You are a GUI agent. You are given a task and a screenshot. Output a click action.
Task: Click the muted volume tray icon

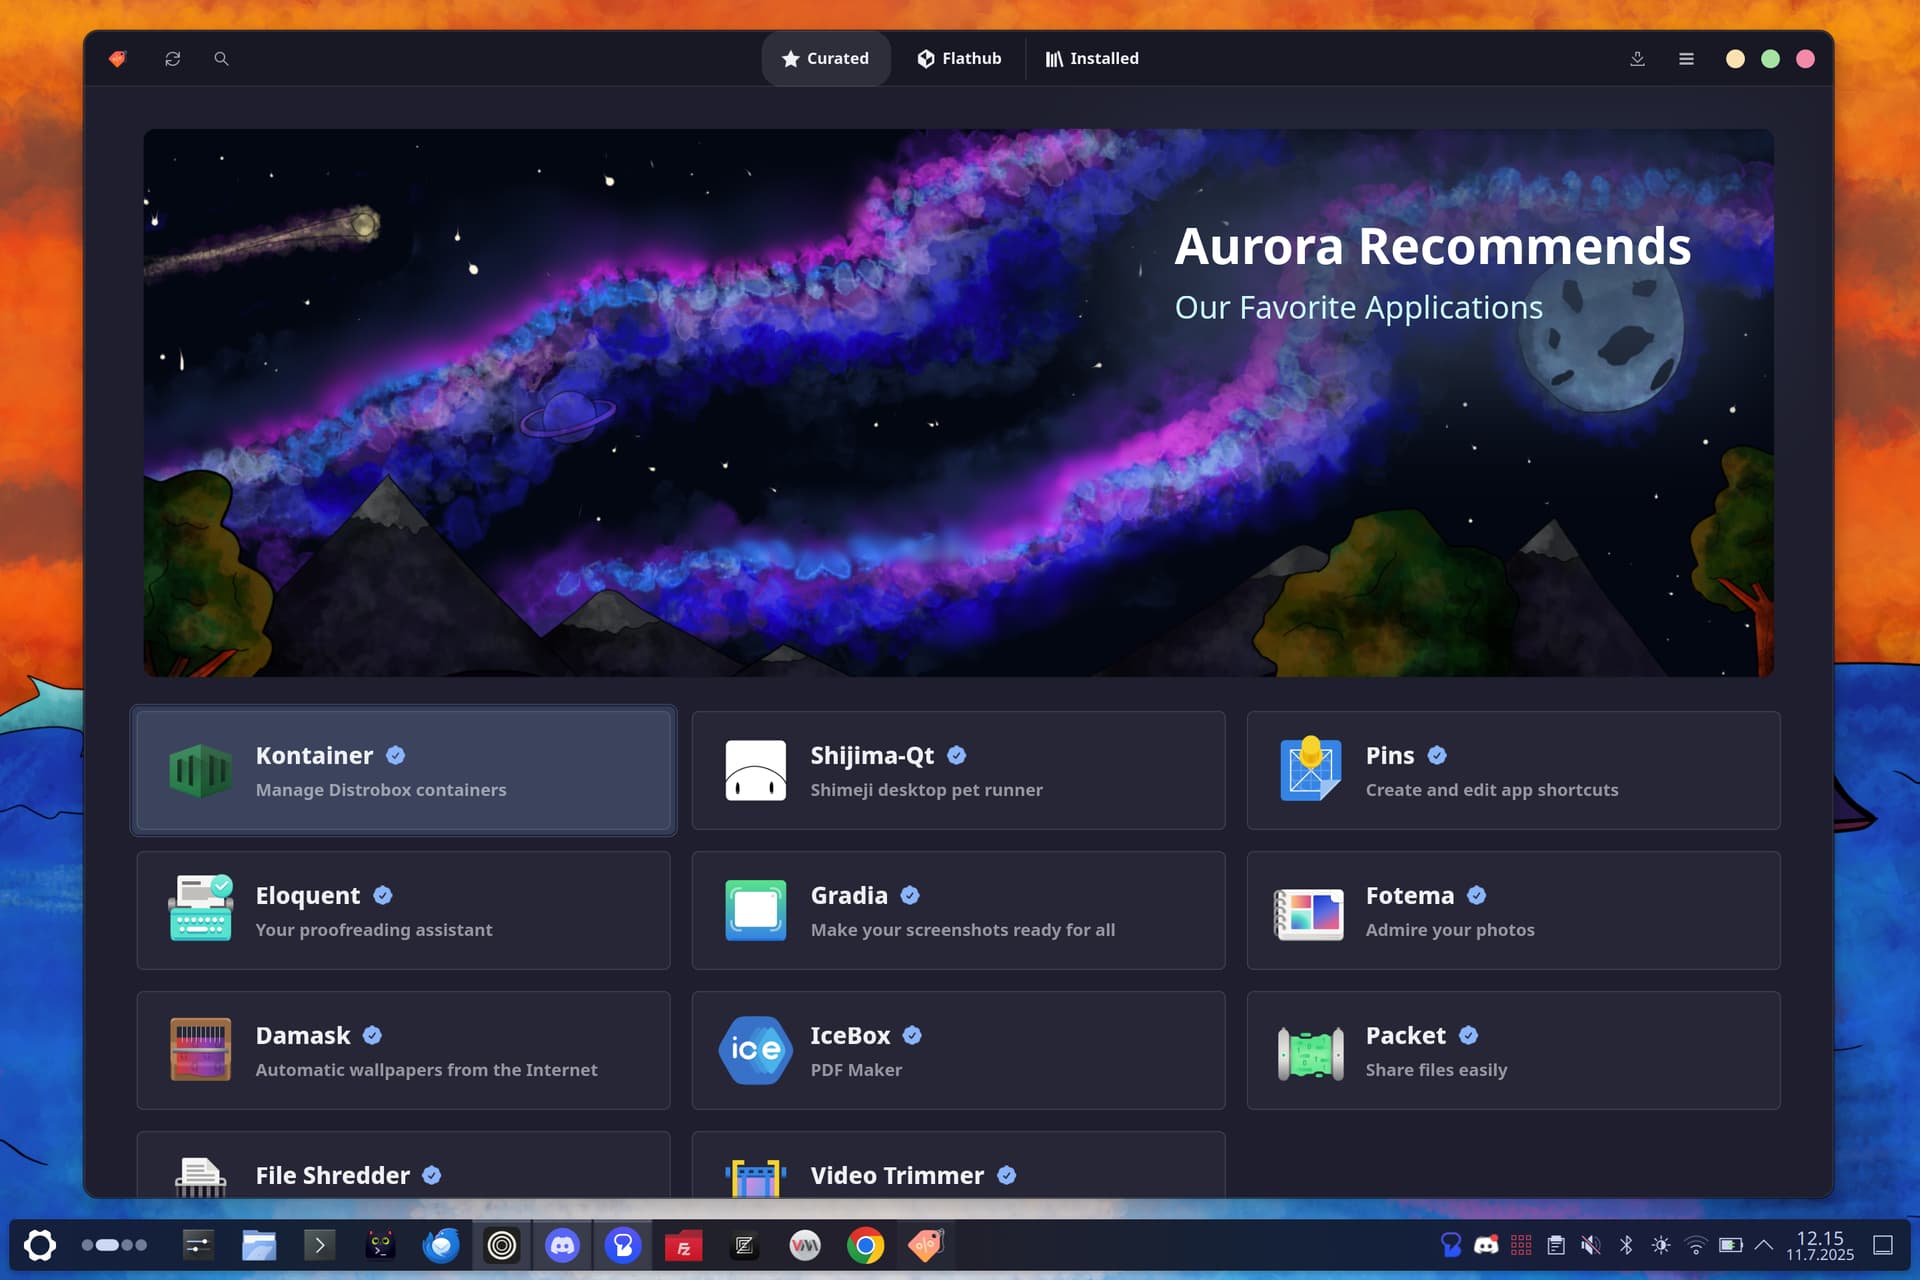1590,1245
